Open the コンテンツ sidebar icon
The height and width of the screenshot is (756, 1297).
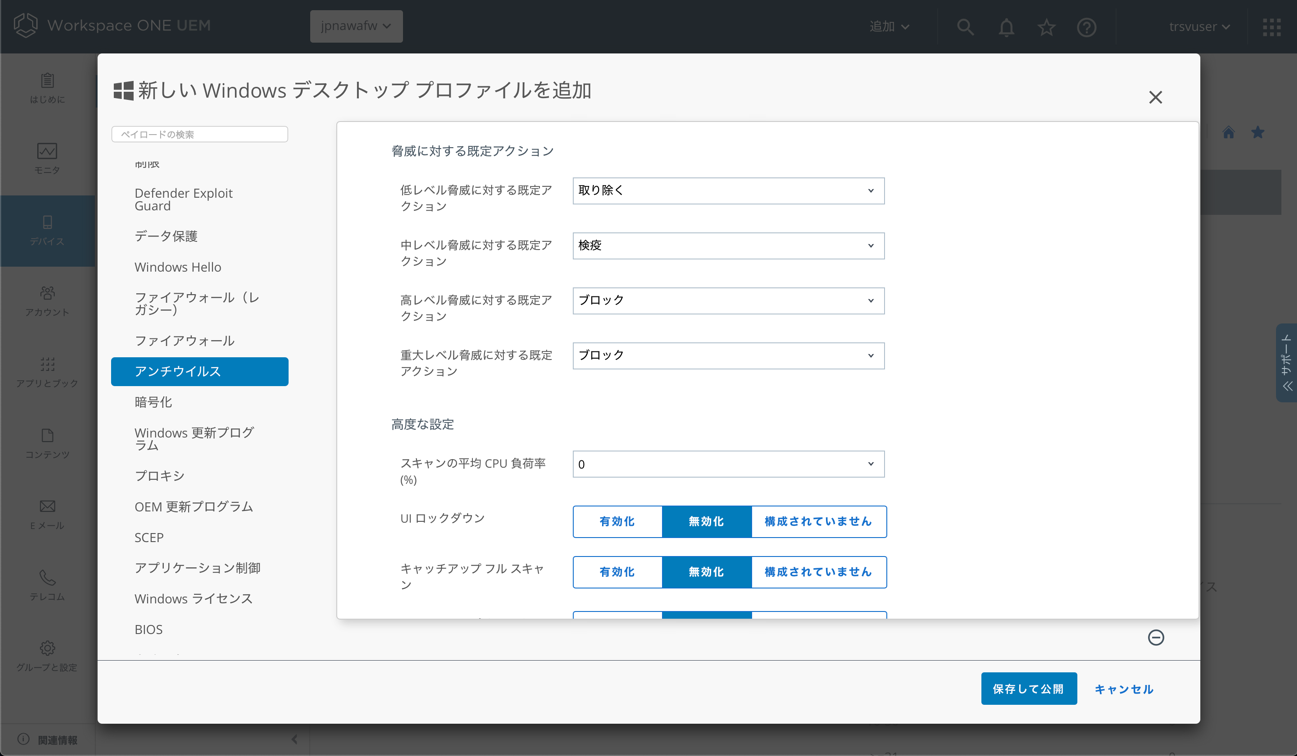tap(47, 436)
